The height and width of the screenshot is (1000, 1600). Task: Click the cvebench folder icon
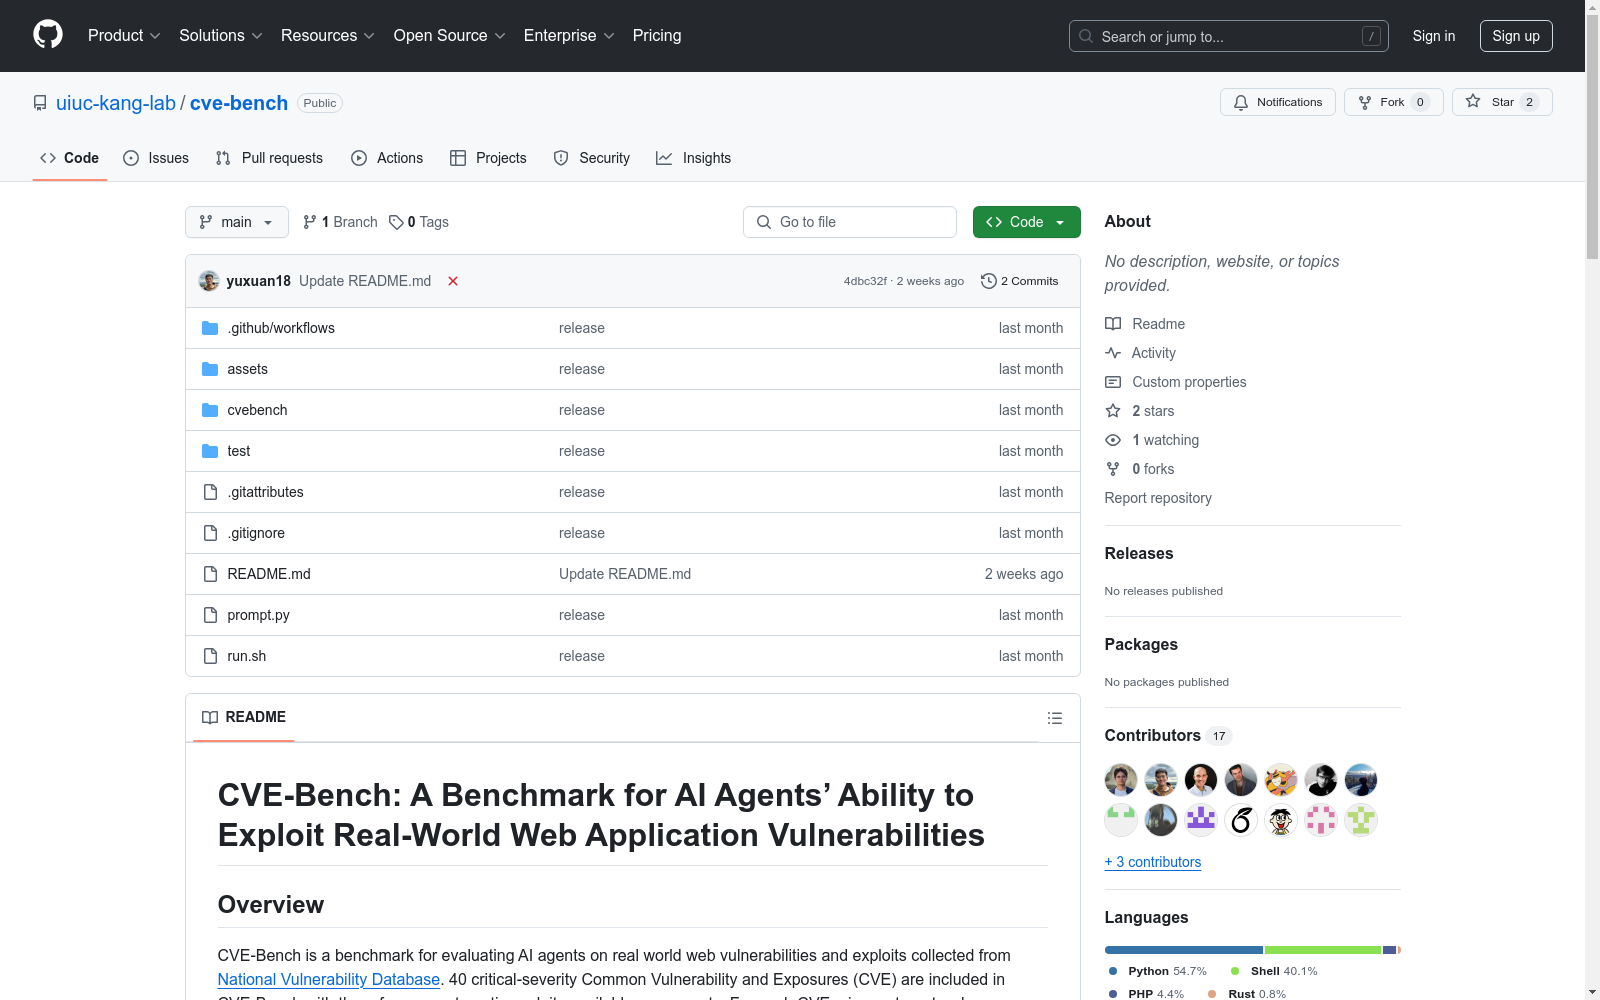(x=210, y=410)
